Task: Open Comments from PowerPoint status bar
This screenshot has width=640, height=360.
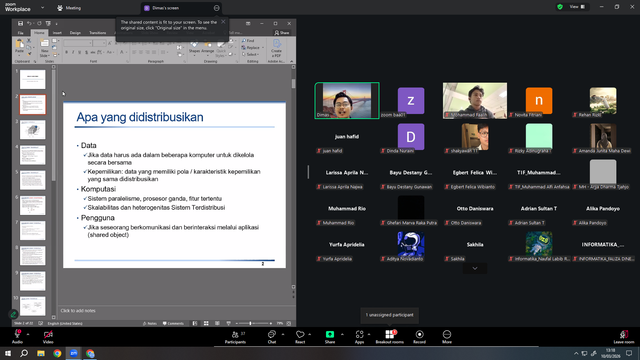Action: pos(173,323)
